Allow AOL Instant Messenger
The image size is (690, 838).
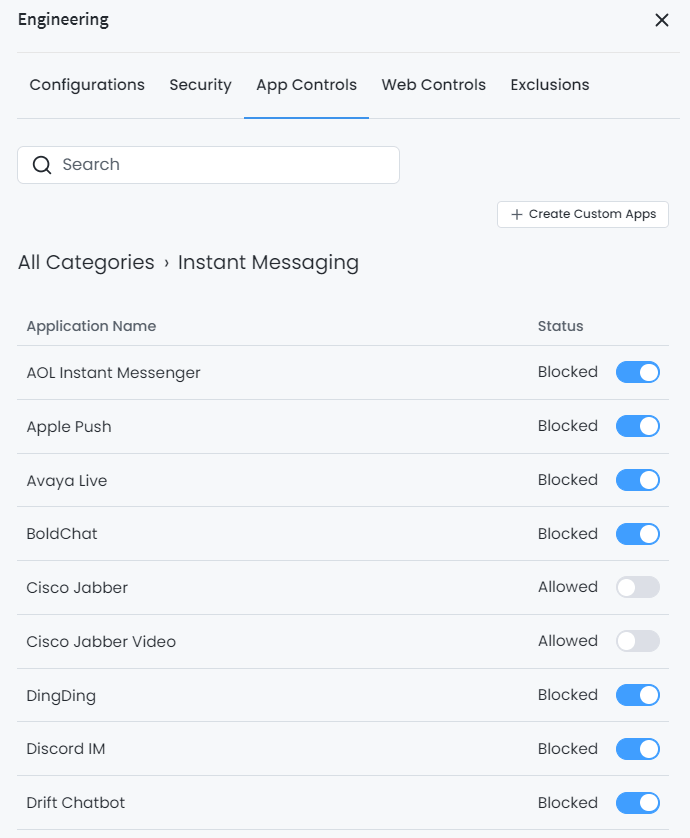637,372
